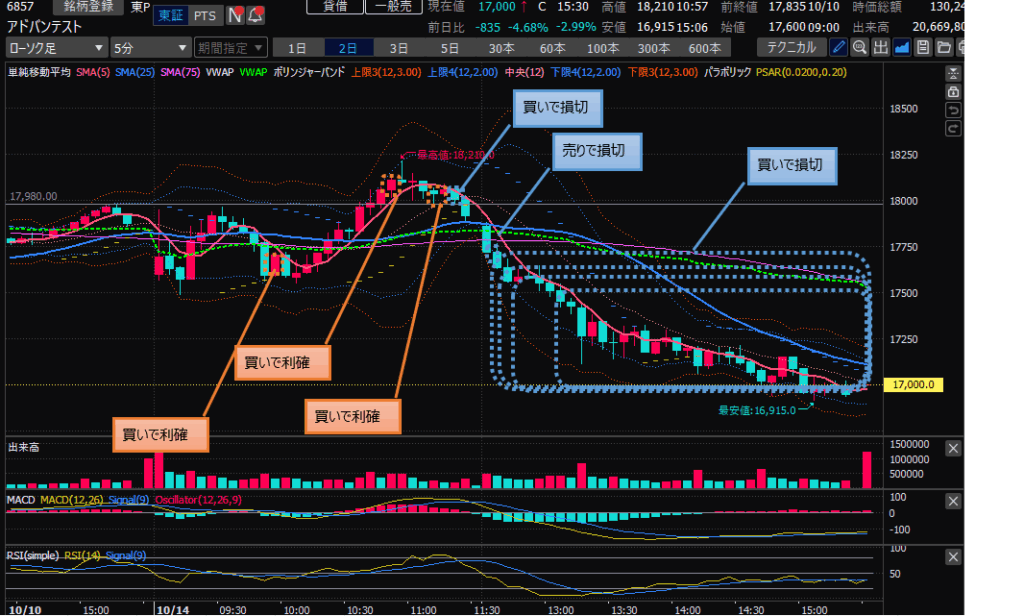
Task: Open the ローソク足 chart type dropdown
Action: (x=56, y=47)
